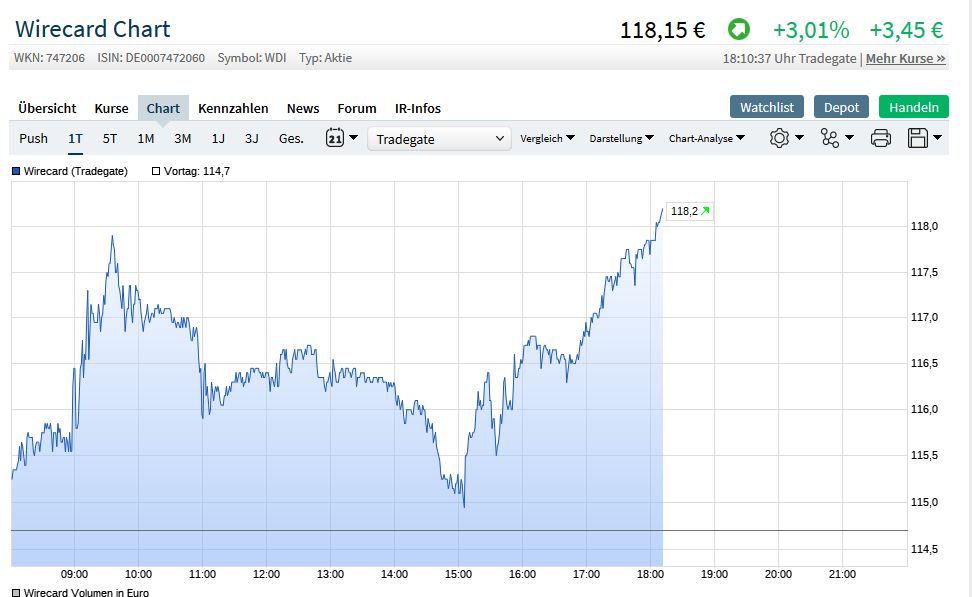Select the 3J time range
972x597 pixels.
[252, 138]
